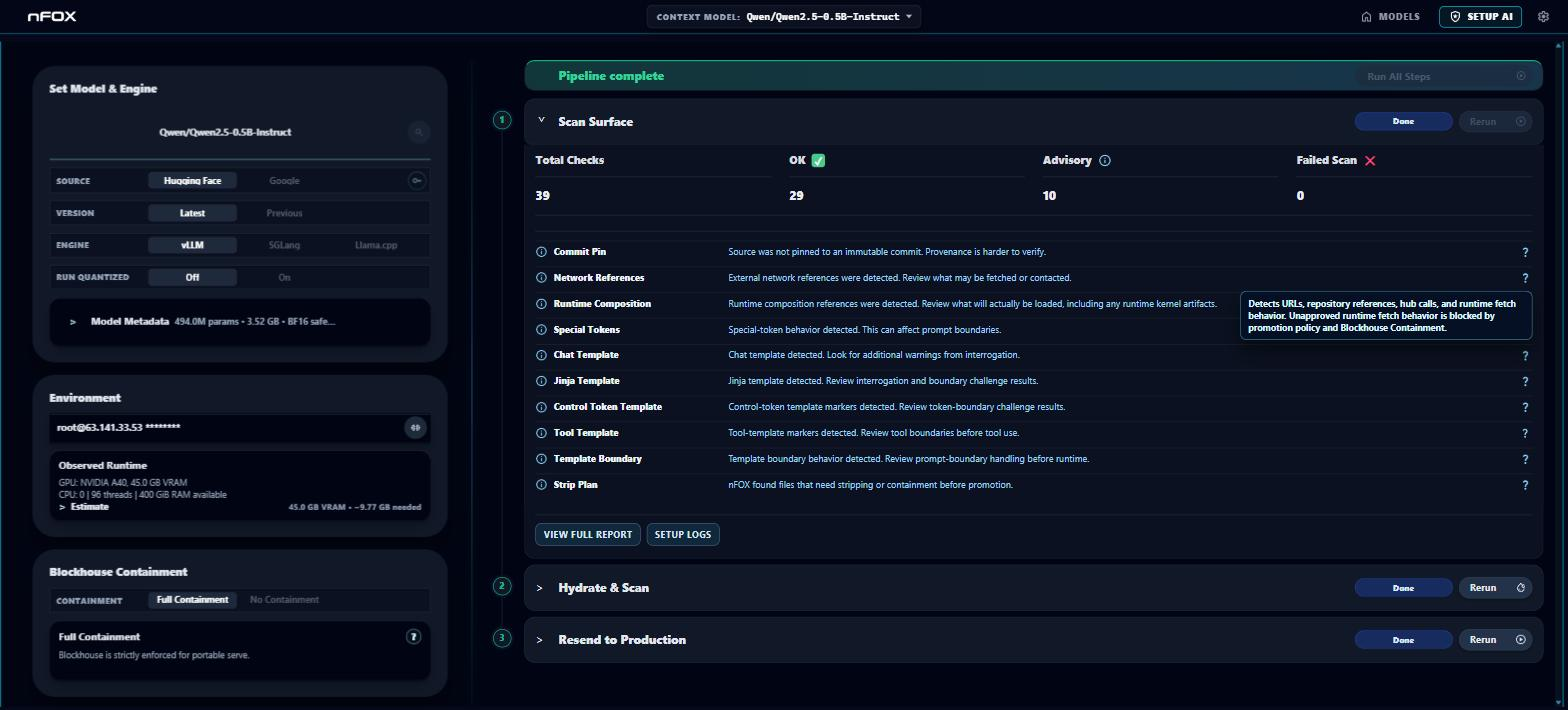Rerun the Resend to Production step
This screenshot has width=1568, height=710.
[x=1496, y=640]
